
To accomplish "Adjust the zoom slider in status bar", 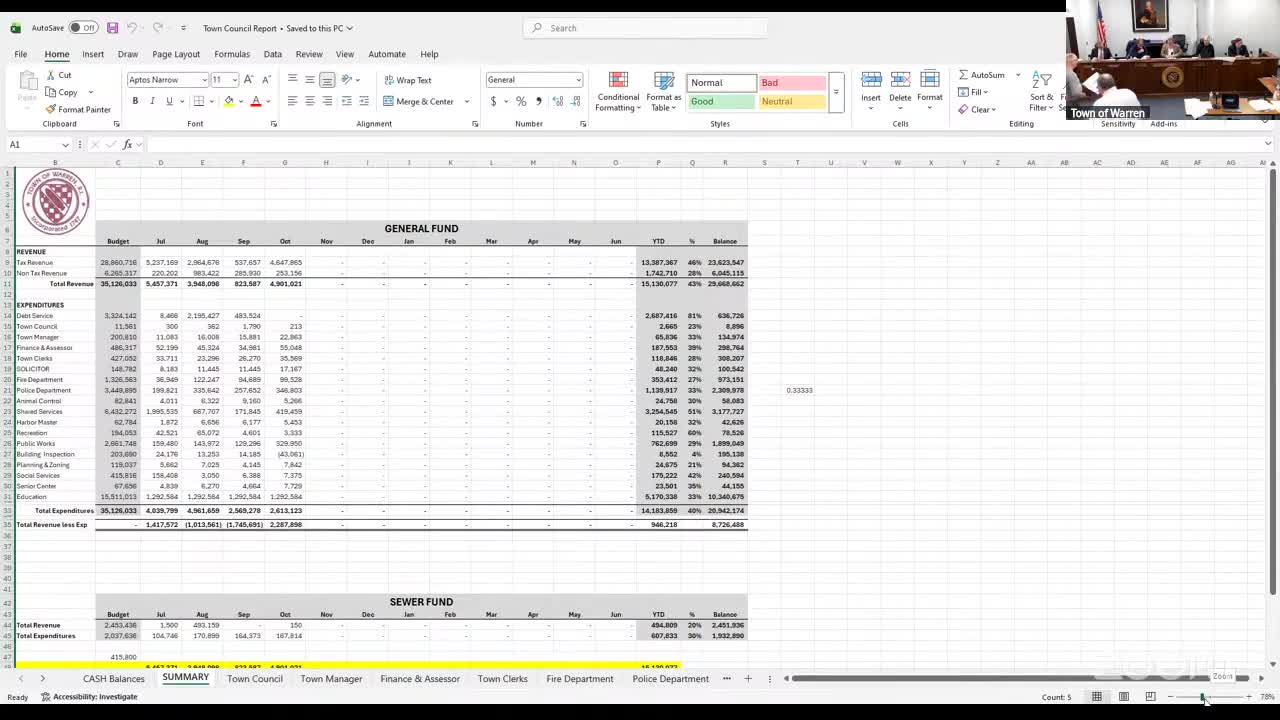I will pos(1203,697).
